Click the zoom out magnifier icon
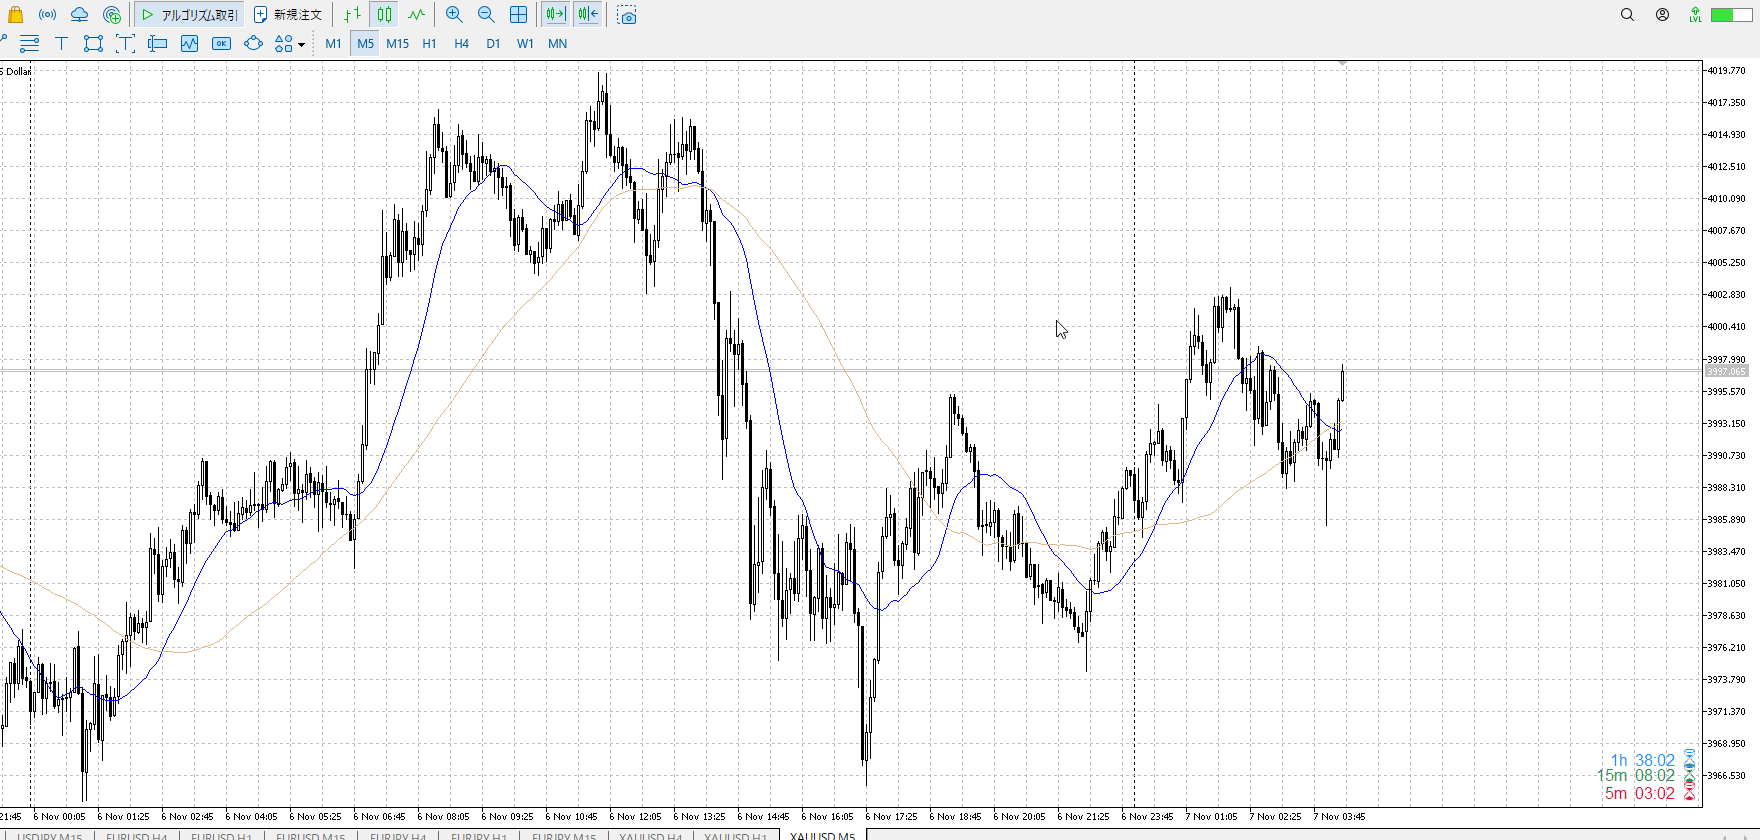The height and width of the screenshot is (840, 1760). point(486,15)
